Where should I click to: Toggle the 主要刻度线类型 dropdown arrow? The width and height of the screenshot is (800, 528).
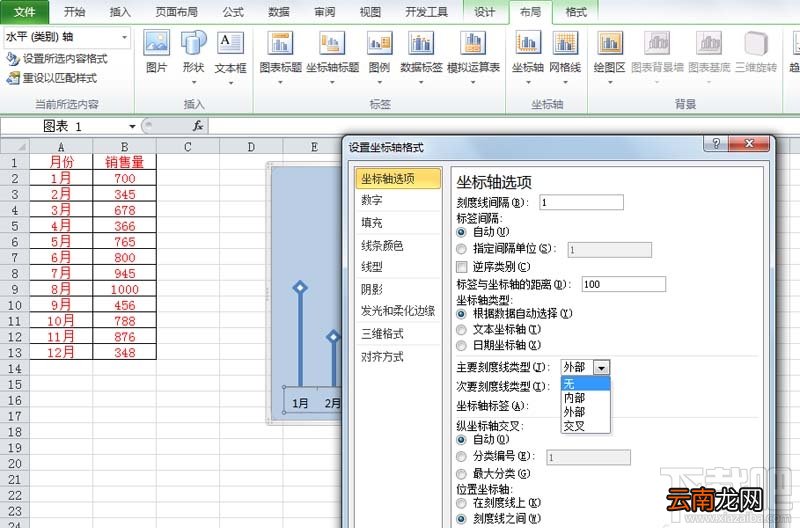(x=602, y=367)
